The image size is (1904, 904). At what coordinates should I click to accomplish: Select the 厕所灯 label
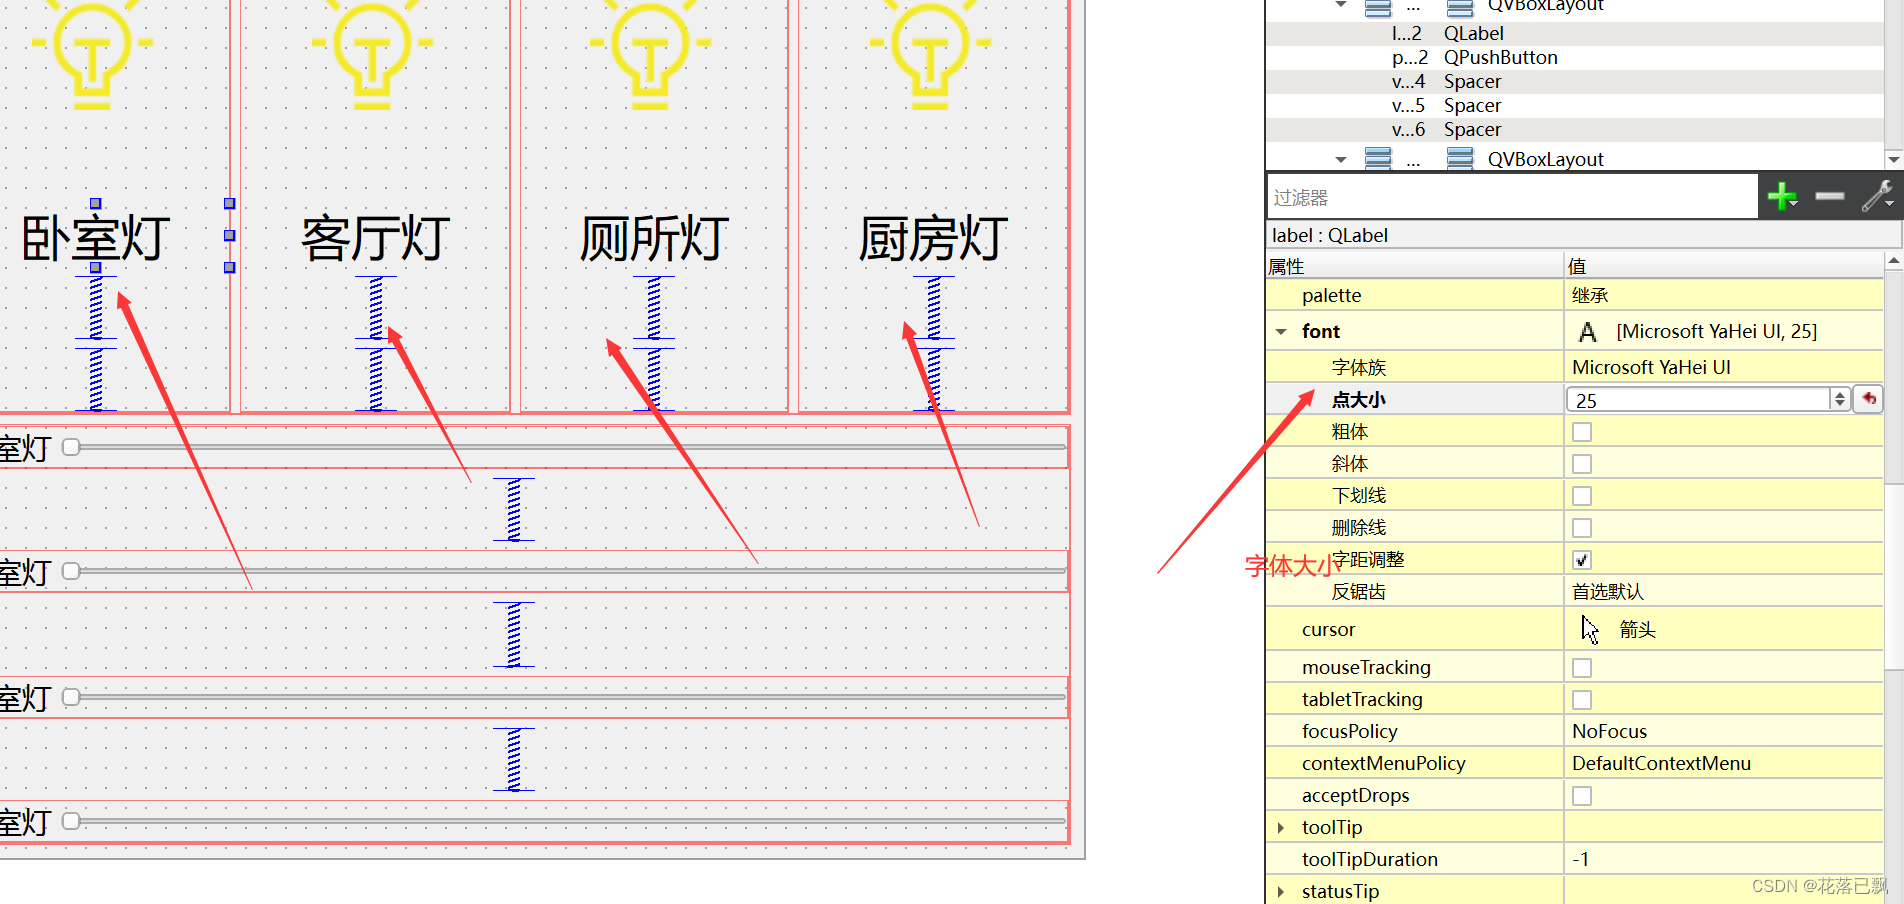(654, 237)
